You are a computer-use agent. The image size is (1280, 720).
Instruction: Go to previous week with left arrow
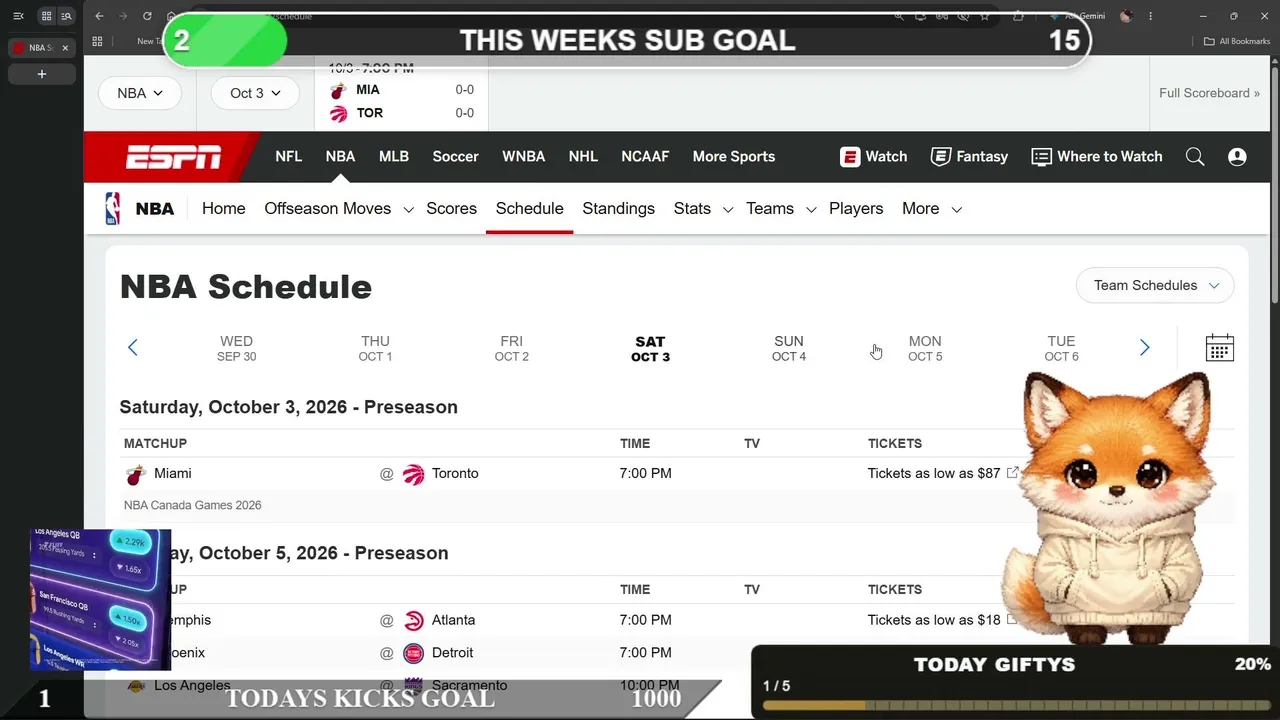[x=132, y=348]
